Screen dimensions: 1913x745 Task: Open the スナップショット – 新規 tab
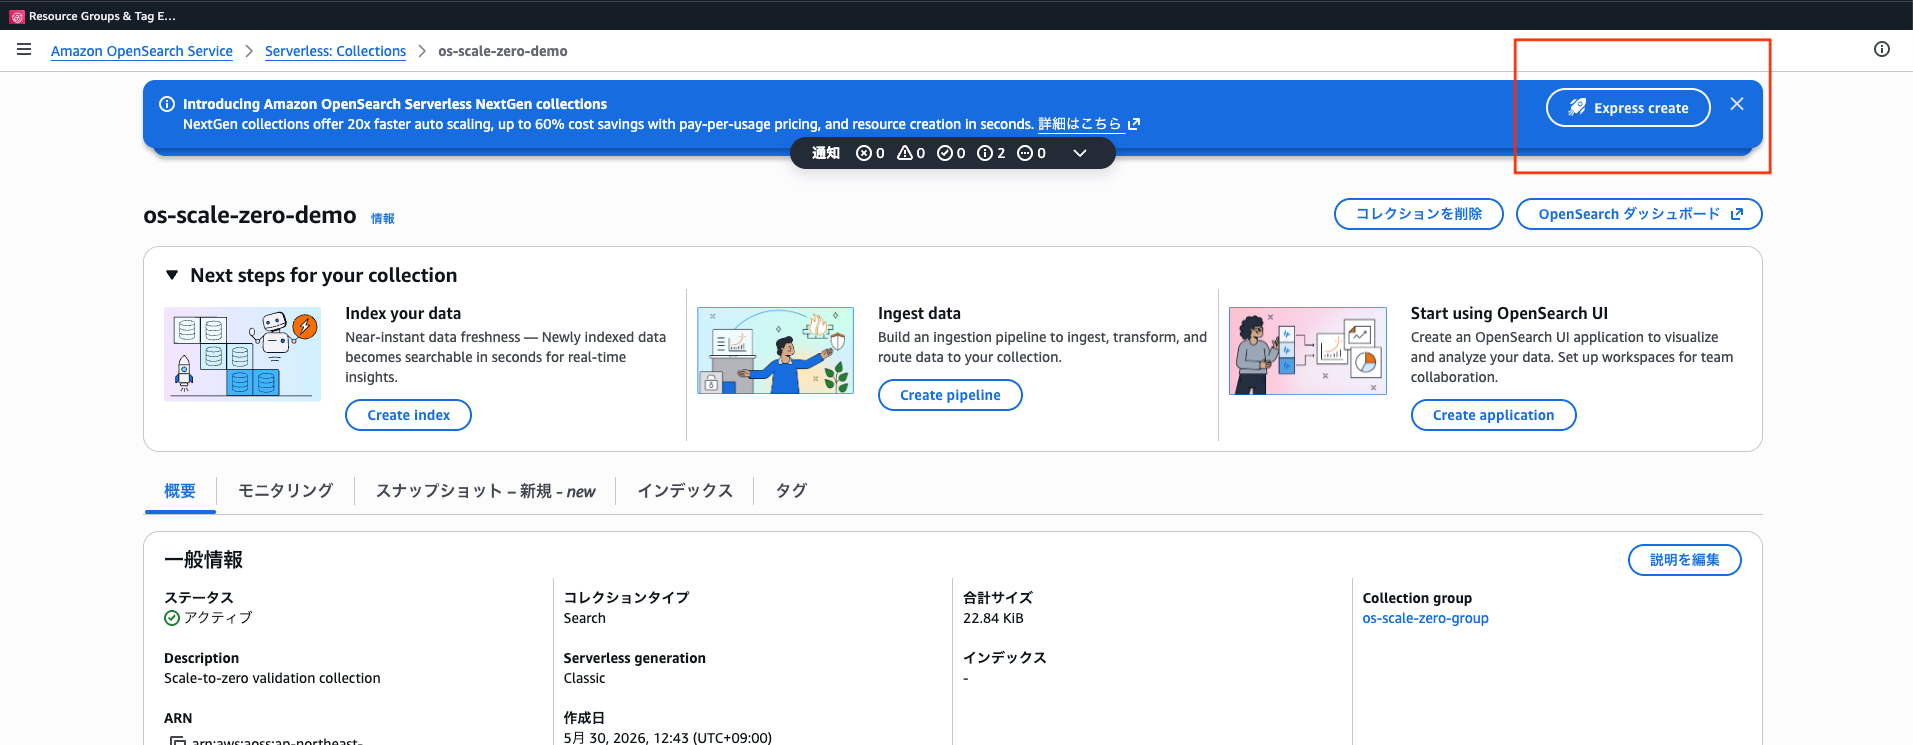tap(485, 491)
